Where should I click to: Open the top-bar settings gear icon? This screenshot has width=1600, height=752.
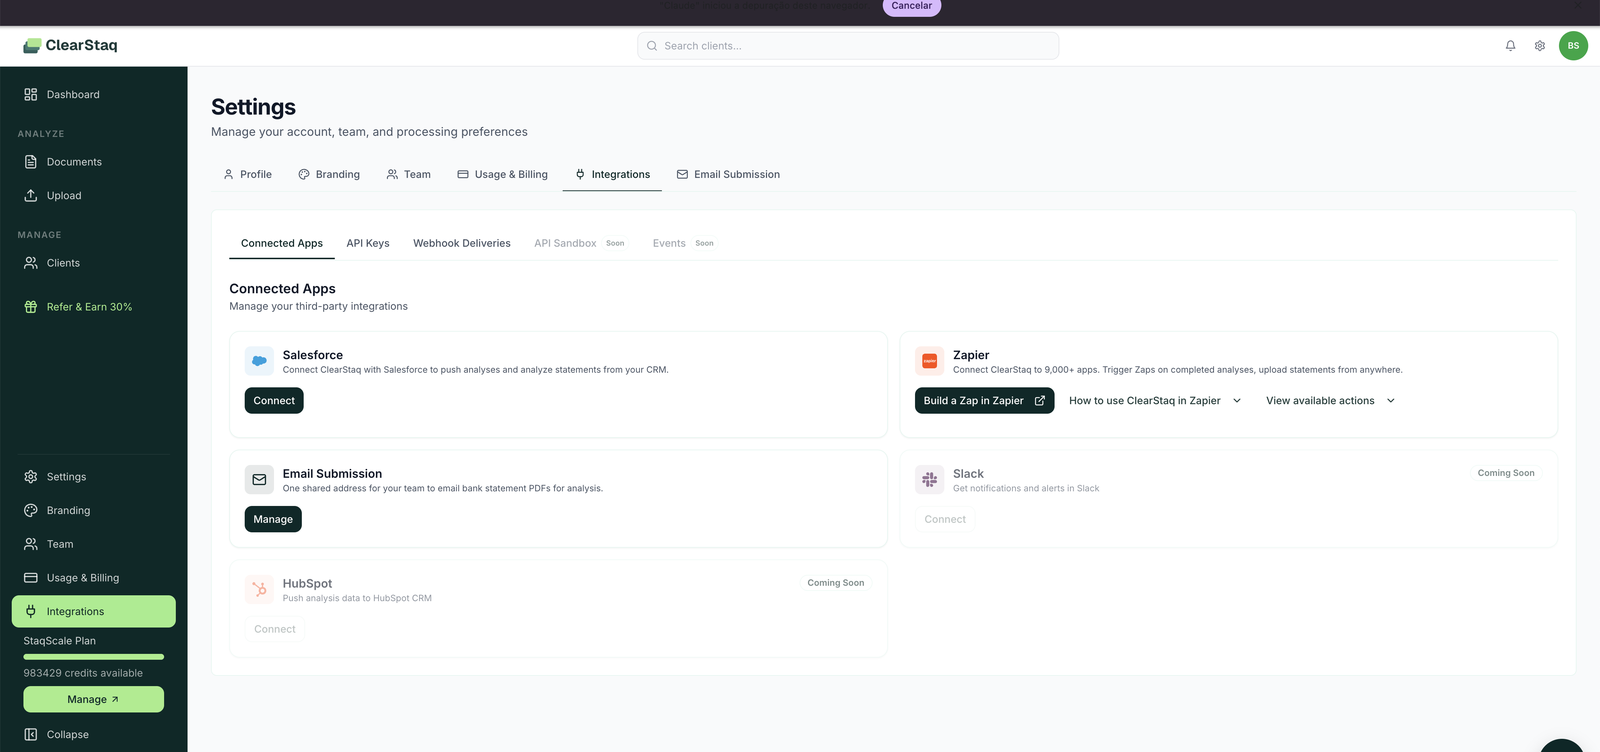[1540, 45]
